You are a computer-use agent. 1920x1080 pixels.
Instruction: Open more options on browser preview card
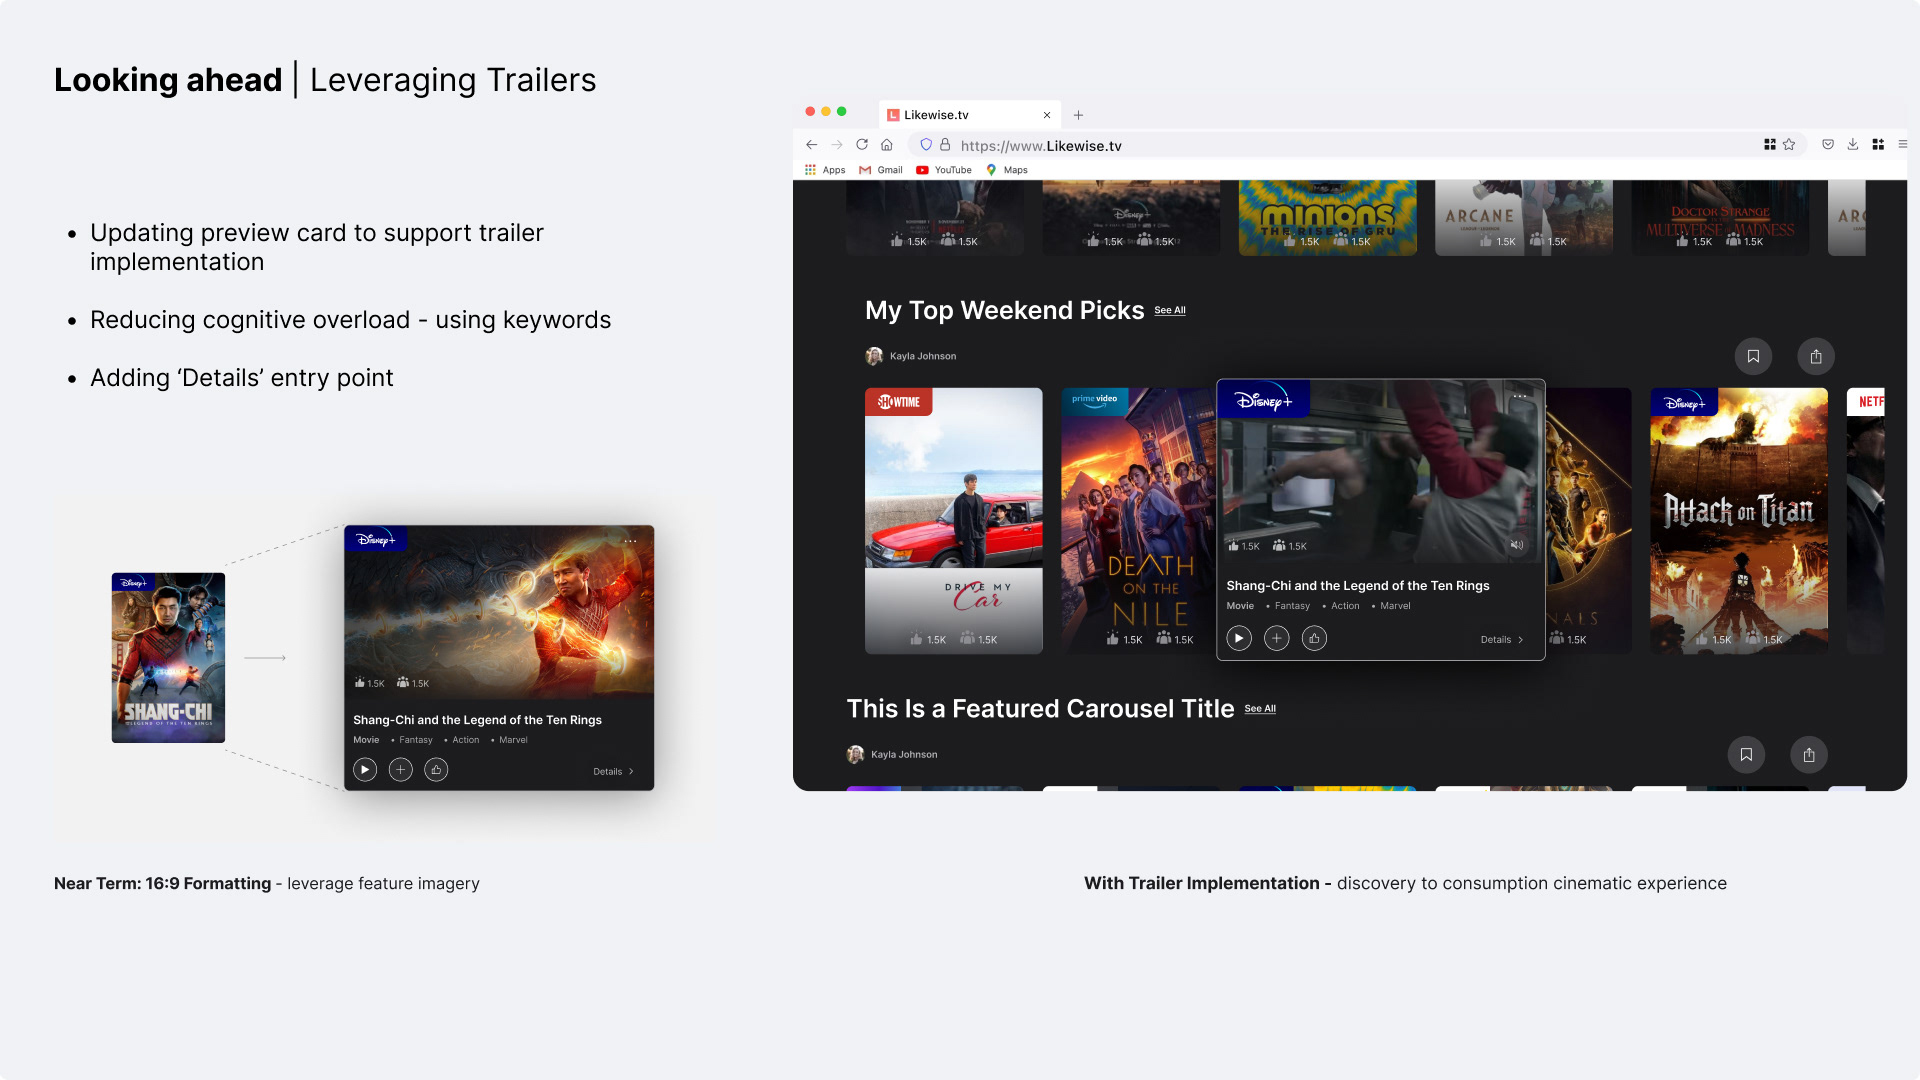pos(1520,397)
